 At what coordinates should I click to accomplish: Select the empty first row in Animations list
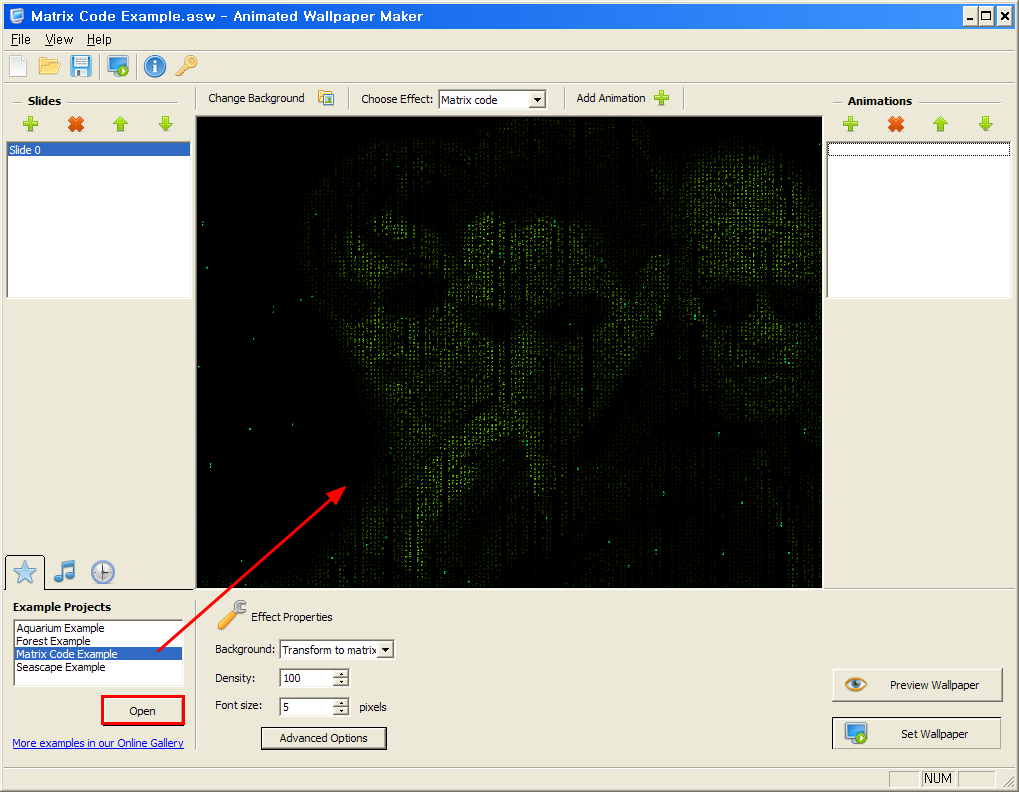coord(918,150)
